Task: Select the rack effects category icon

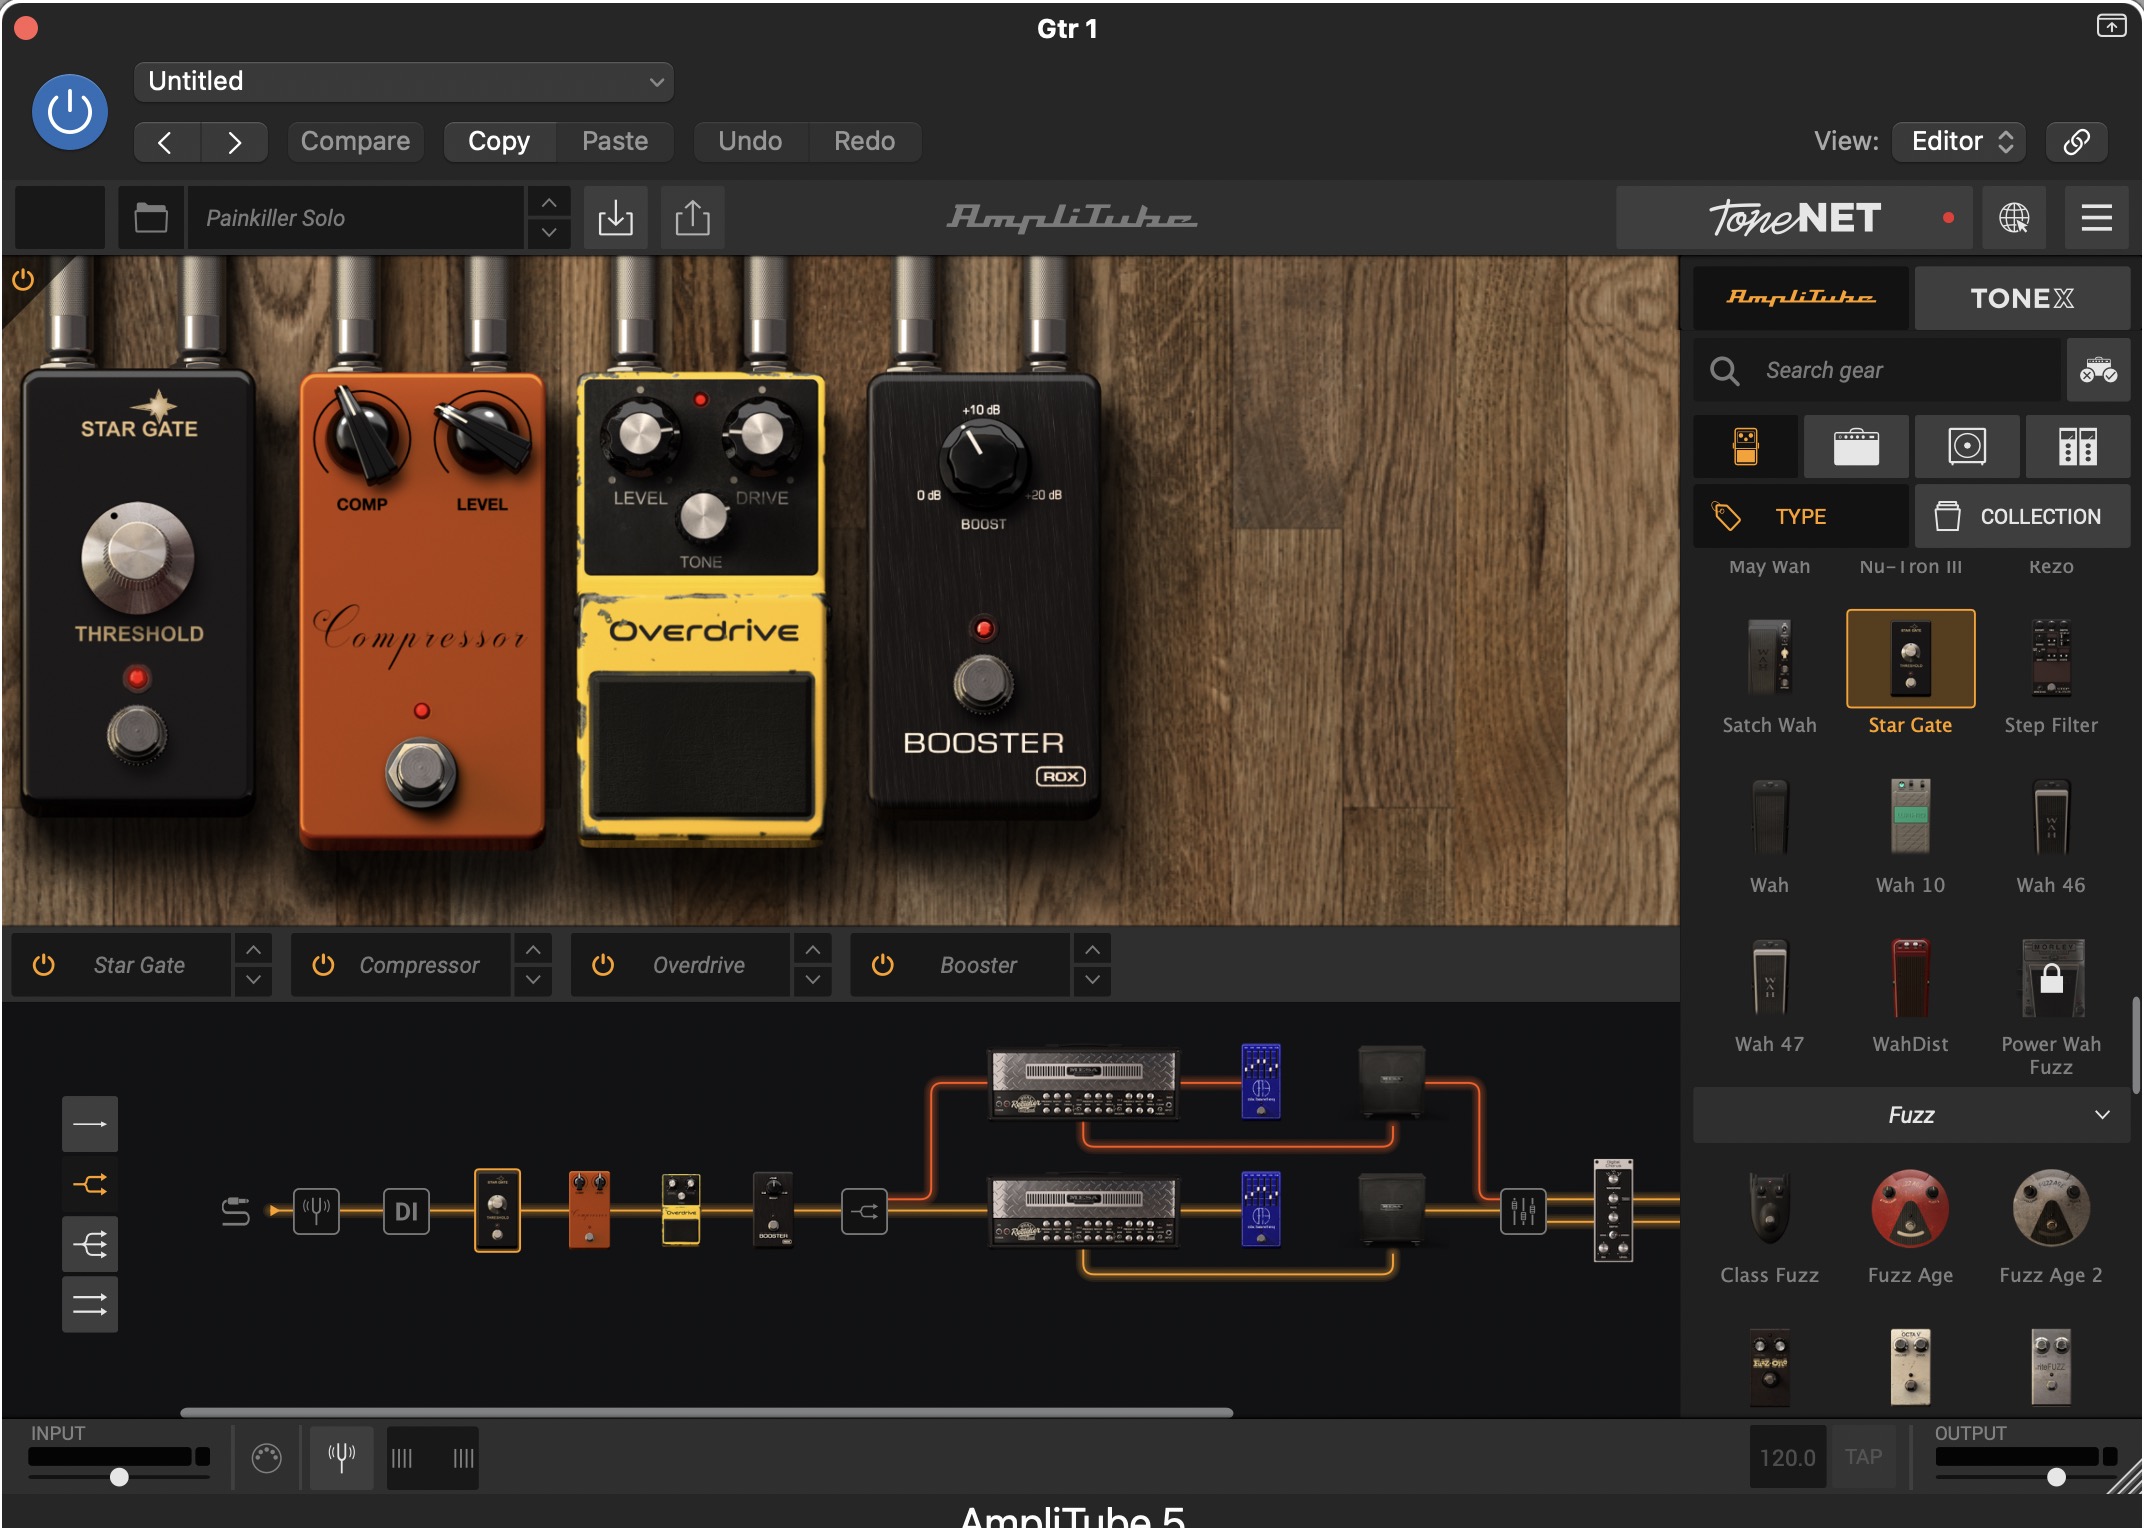Action: tap(2077, 446)
